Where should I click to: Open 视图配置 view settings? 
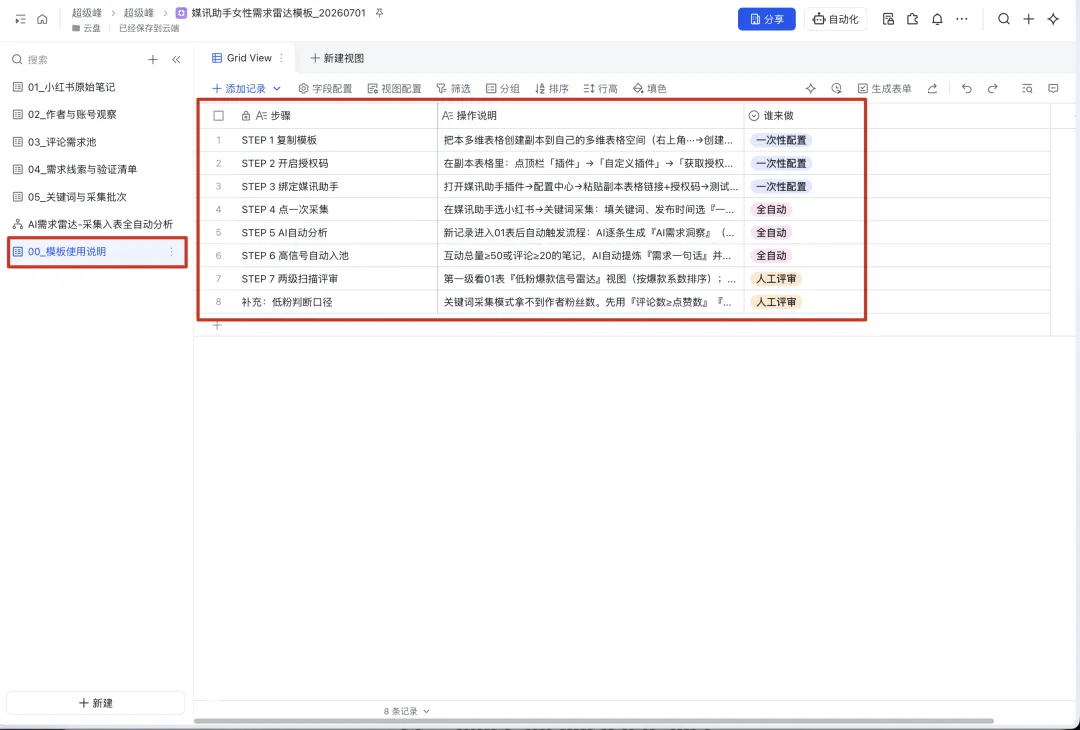[x=395, y=88]
